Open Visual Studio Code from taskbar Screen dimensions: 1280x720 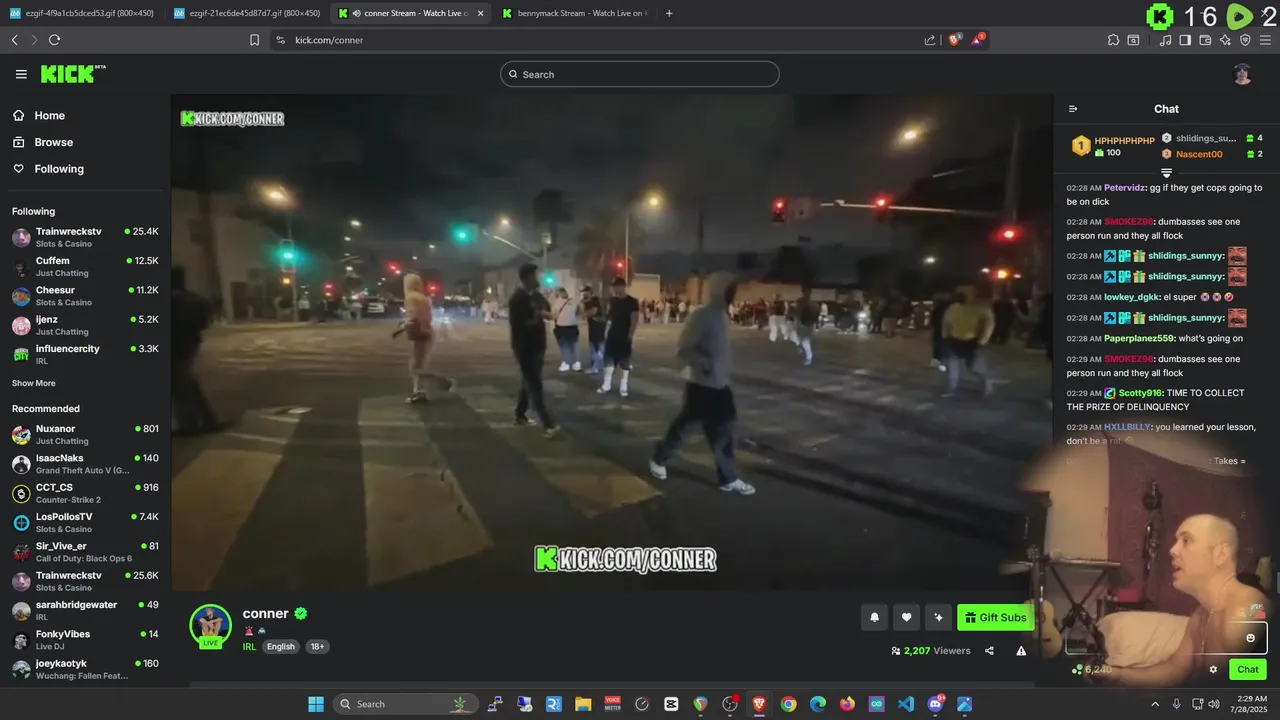point(905,704)
